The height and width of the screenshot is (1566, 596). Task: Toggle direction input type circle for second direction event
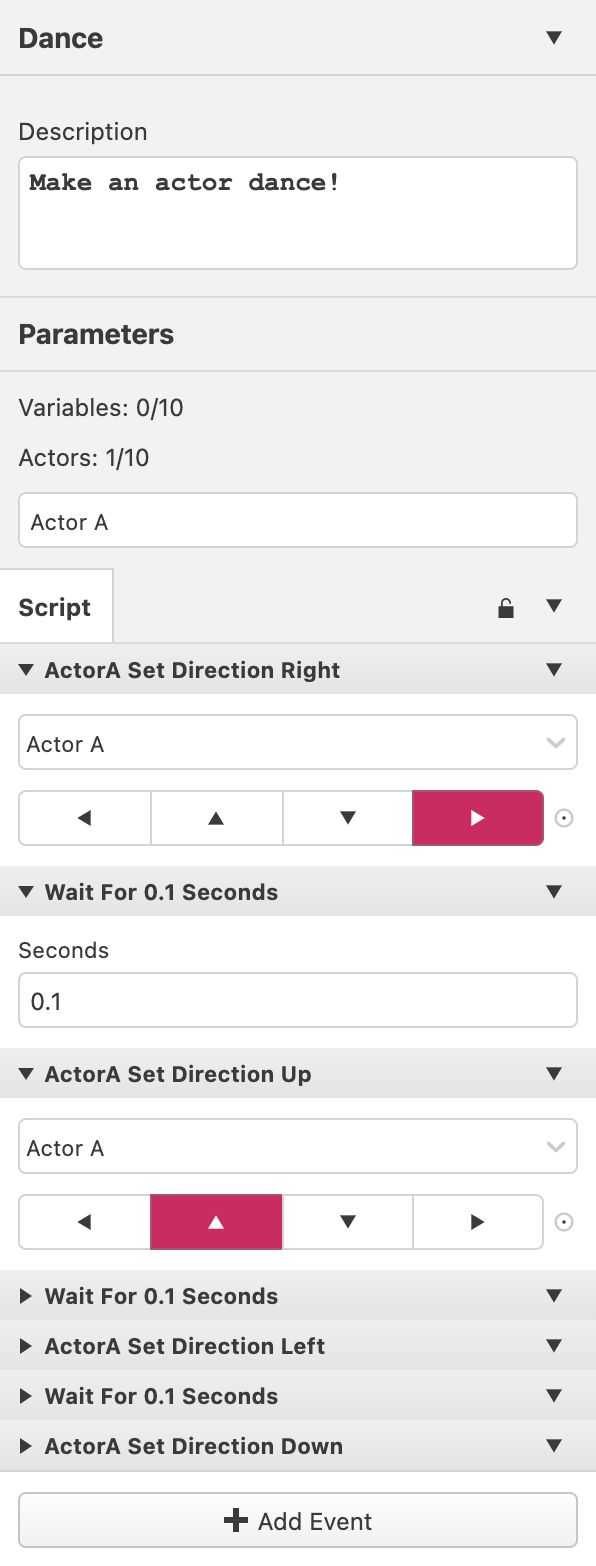[564, 1222]
